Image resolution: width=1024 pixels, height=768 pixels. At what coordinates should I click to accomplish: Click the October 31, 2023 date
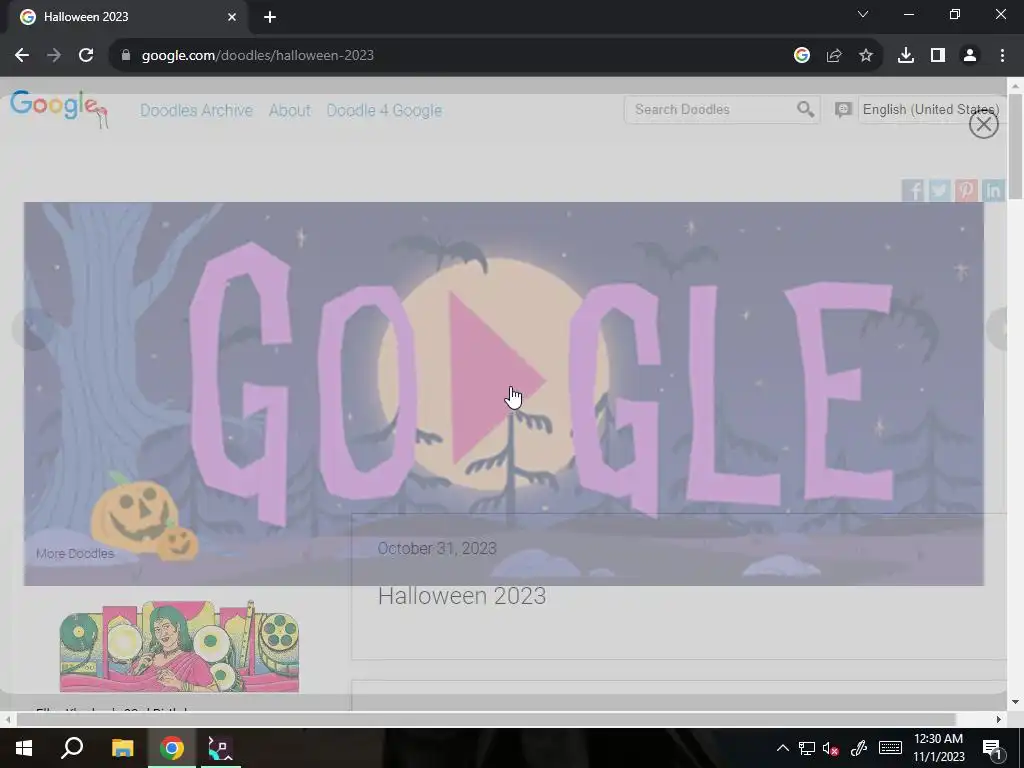click(x=437, y=549)
